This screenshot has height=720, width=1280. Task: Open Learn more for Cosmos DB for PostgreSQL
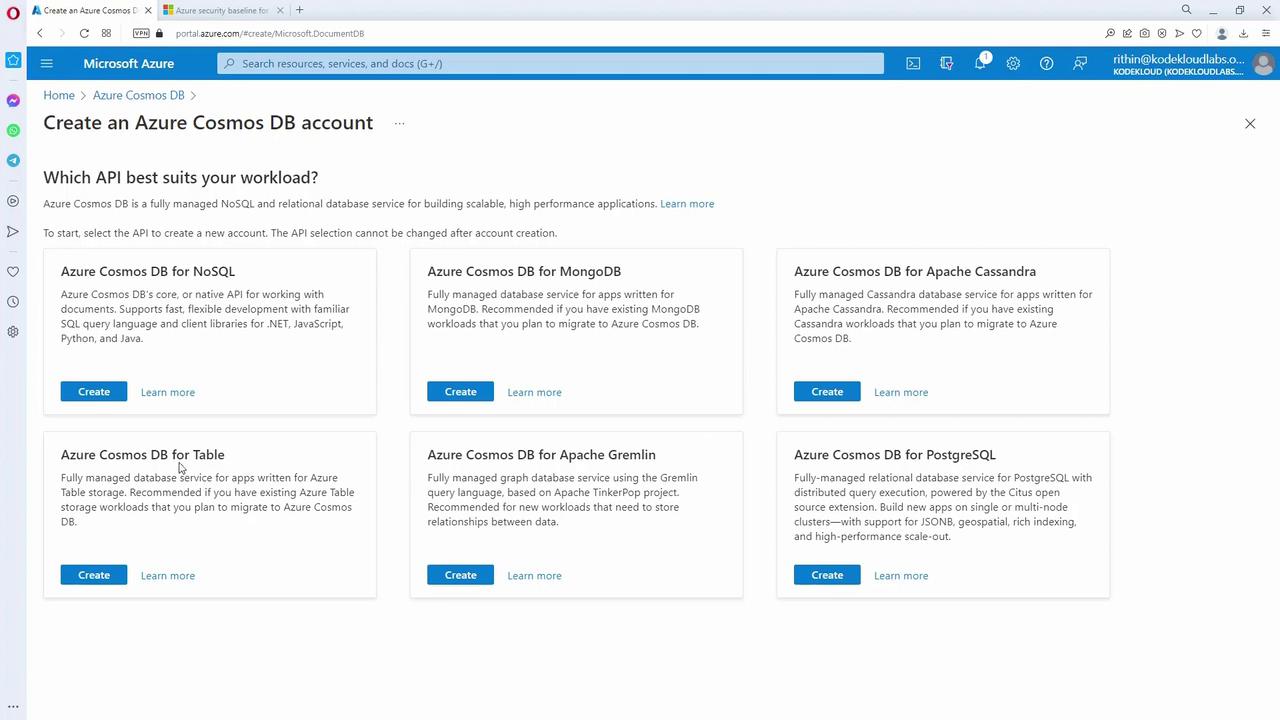click(901, 575)
